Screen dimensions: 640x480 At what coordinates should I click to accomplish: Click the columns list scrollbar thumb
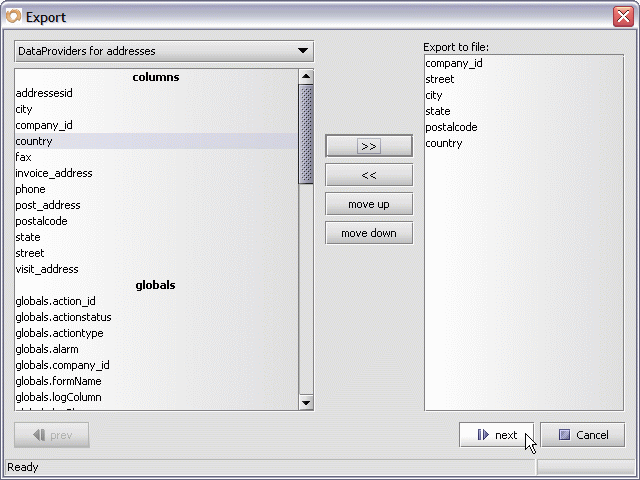pos(306,134)
